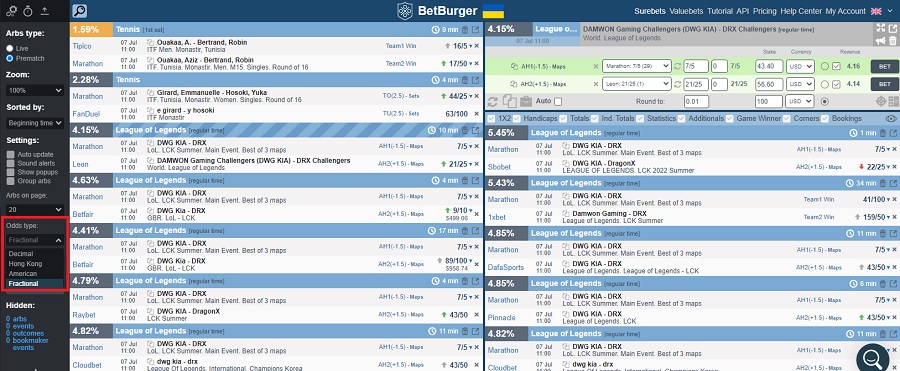Choose Decimal from the Odds type list

coord(21,254)
